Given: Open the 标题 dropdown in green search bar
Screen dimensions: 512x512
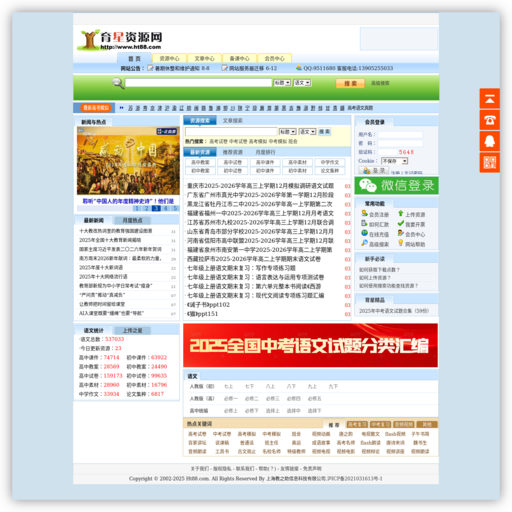Looking at the screenshot, I should [x=282, y=83].
